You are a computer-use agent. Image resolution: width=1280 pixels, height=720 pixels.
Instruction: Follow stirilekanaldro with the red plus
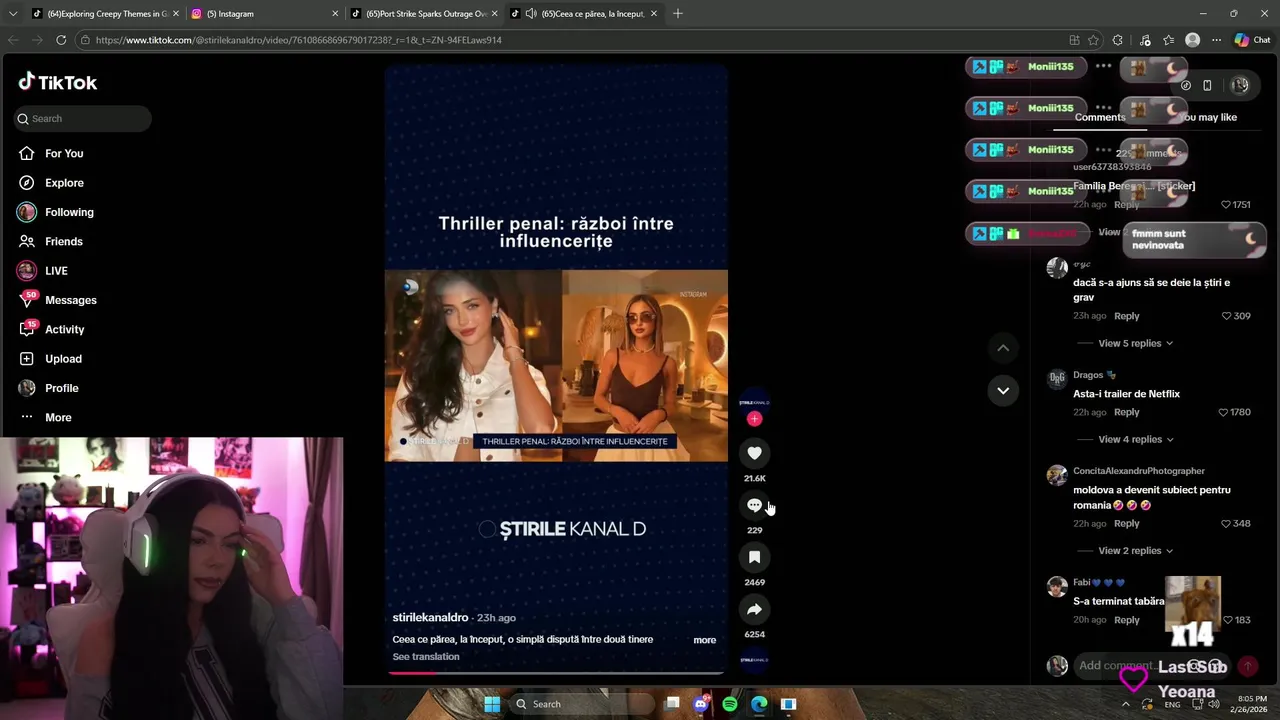point(754,419)
